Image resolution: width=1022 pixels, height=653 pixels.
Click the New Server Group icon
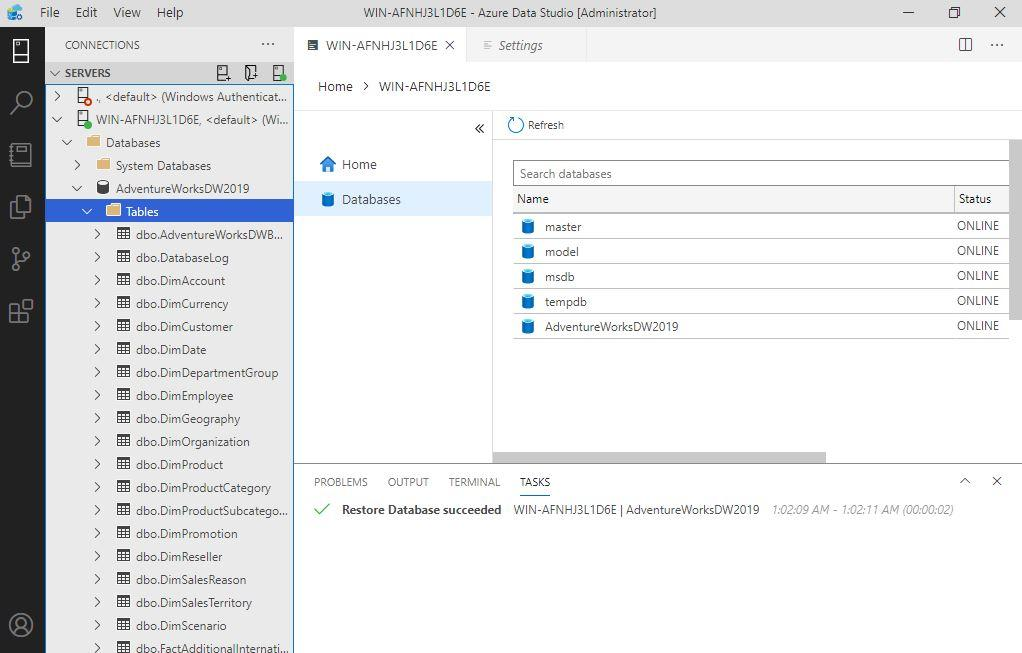point(251,72)
